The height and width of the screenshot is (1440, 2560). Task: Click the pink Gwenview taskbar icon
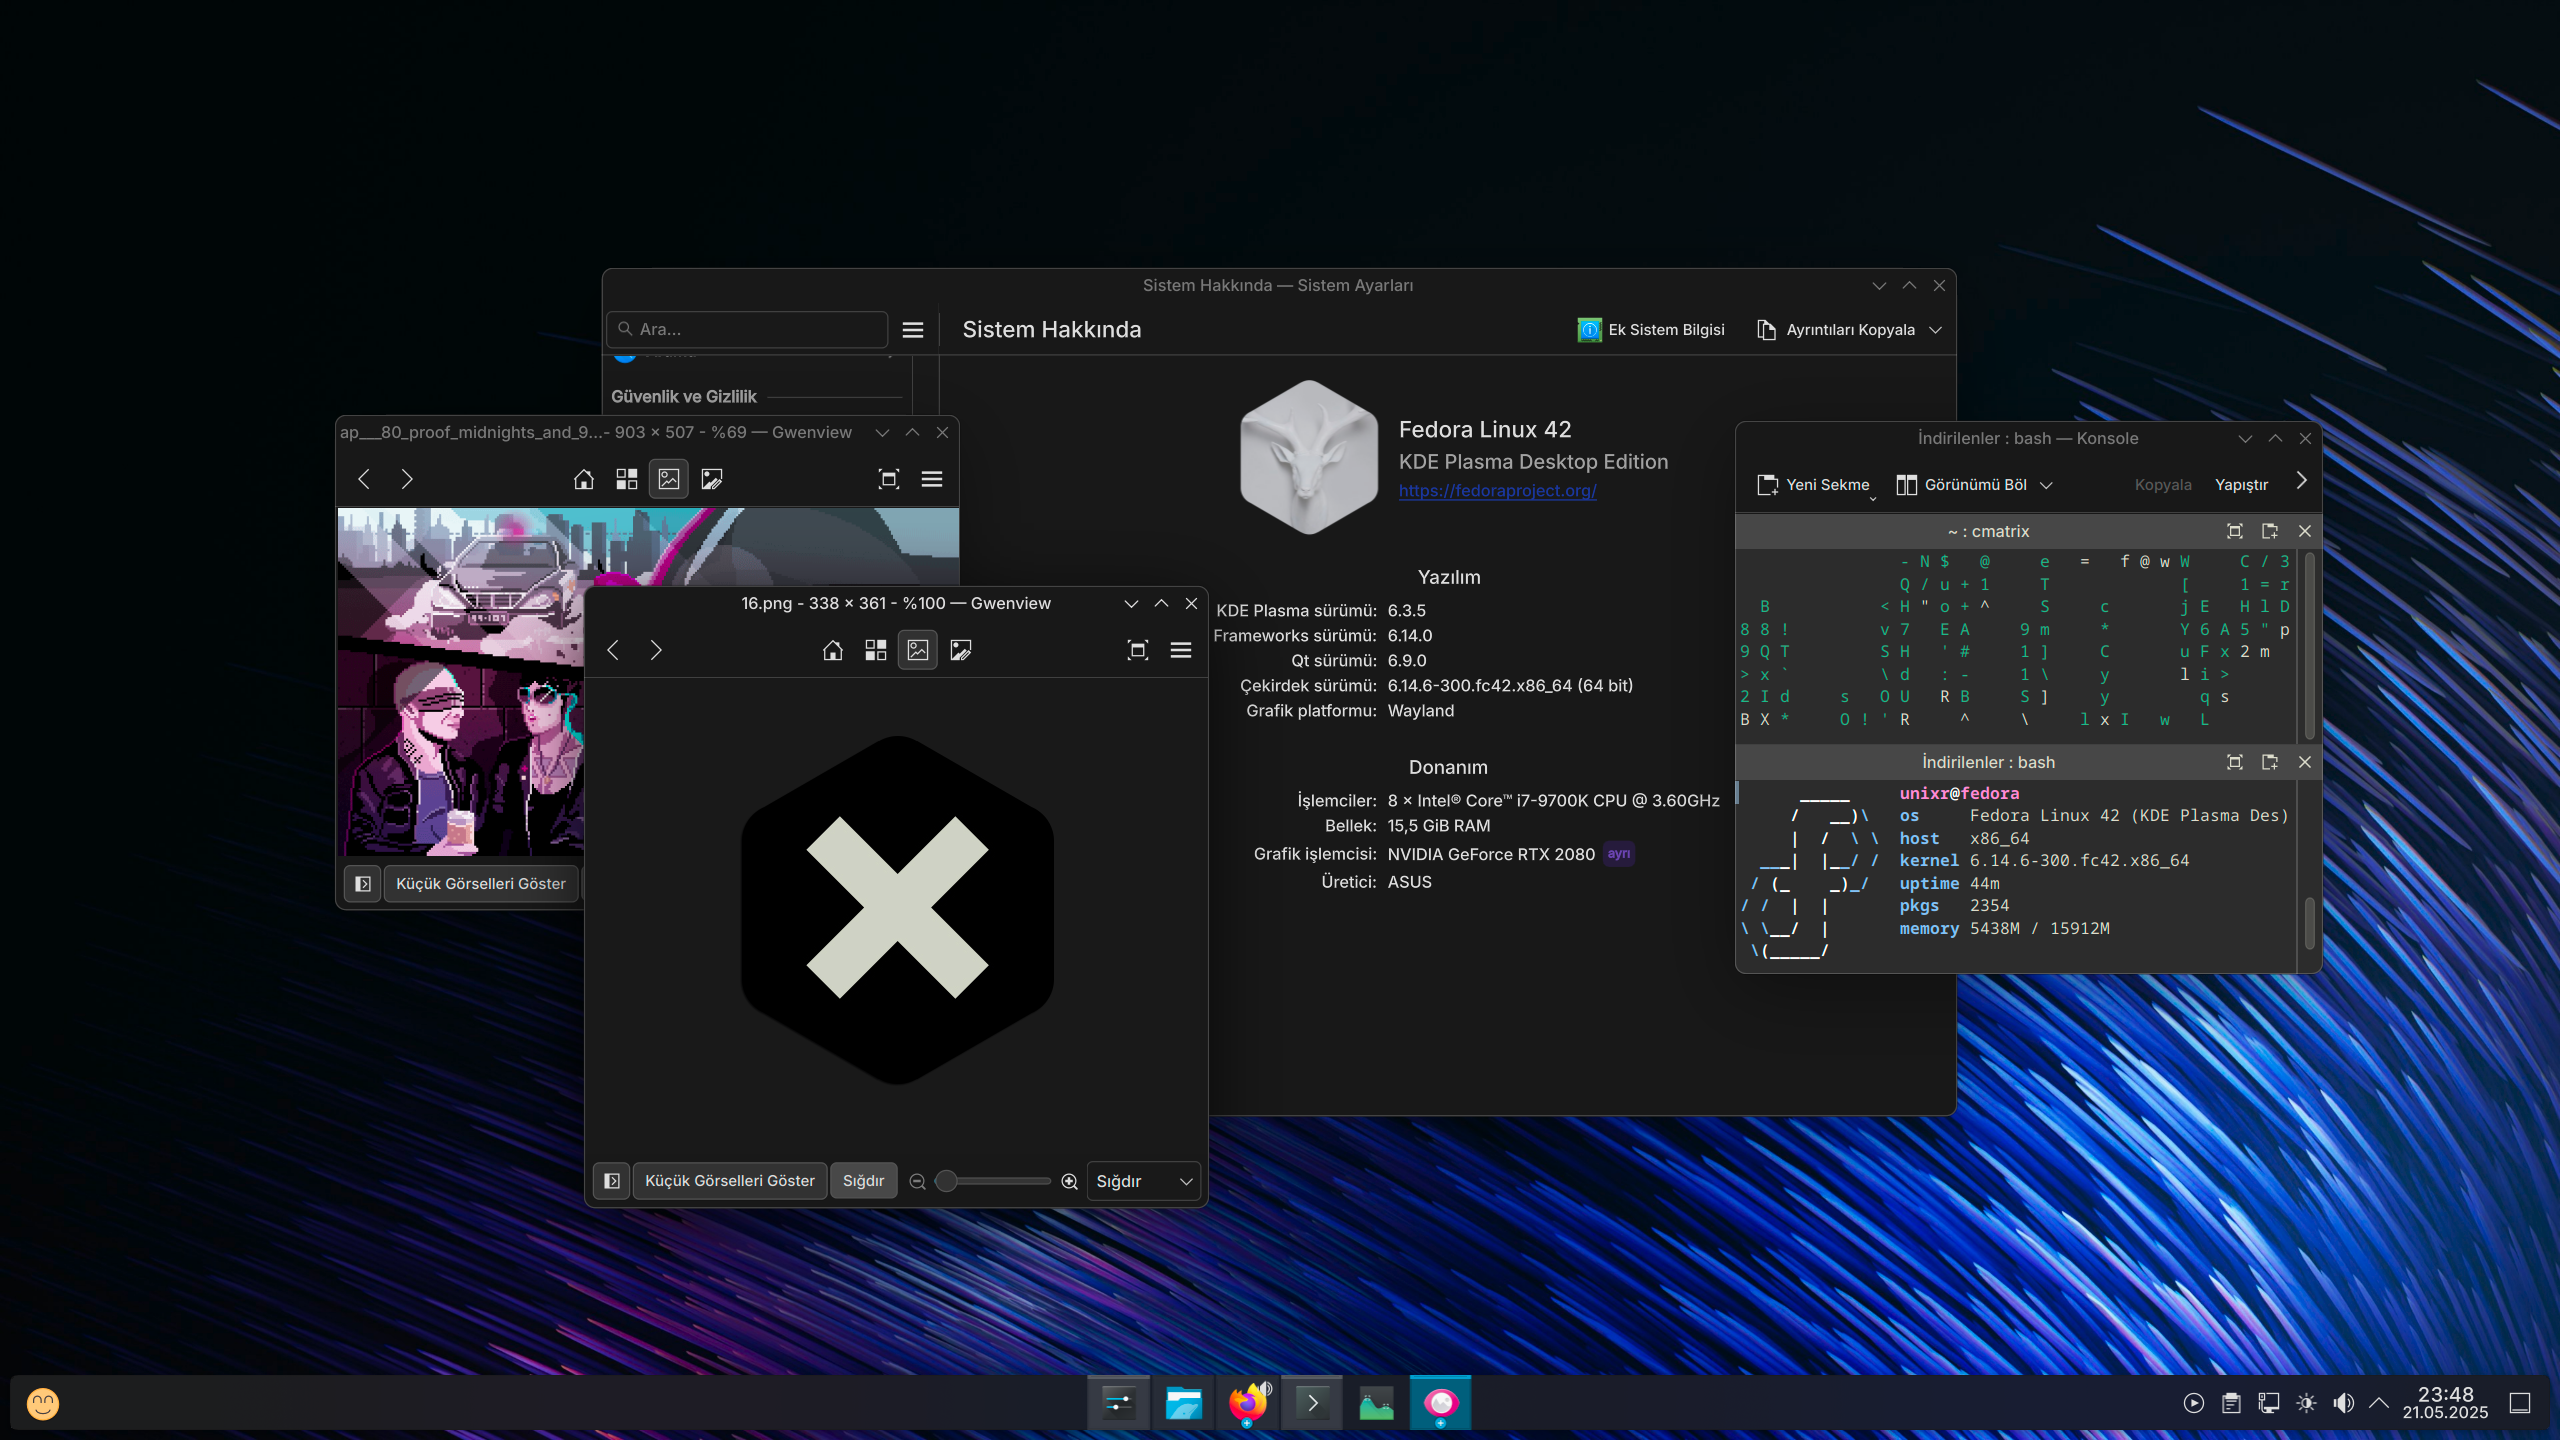(x=1441, y=1403)
